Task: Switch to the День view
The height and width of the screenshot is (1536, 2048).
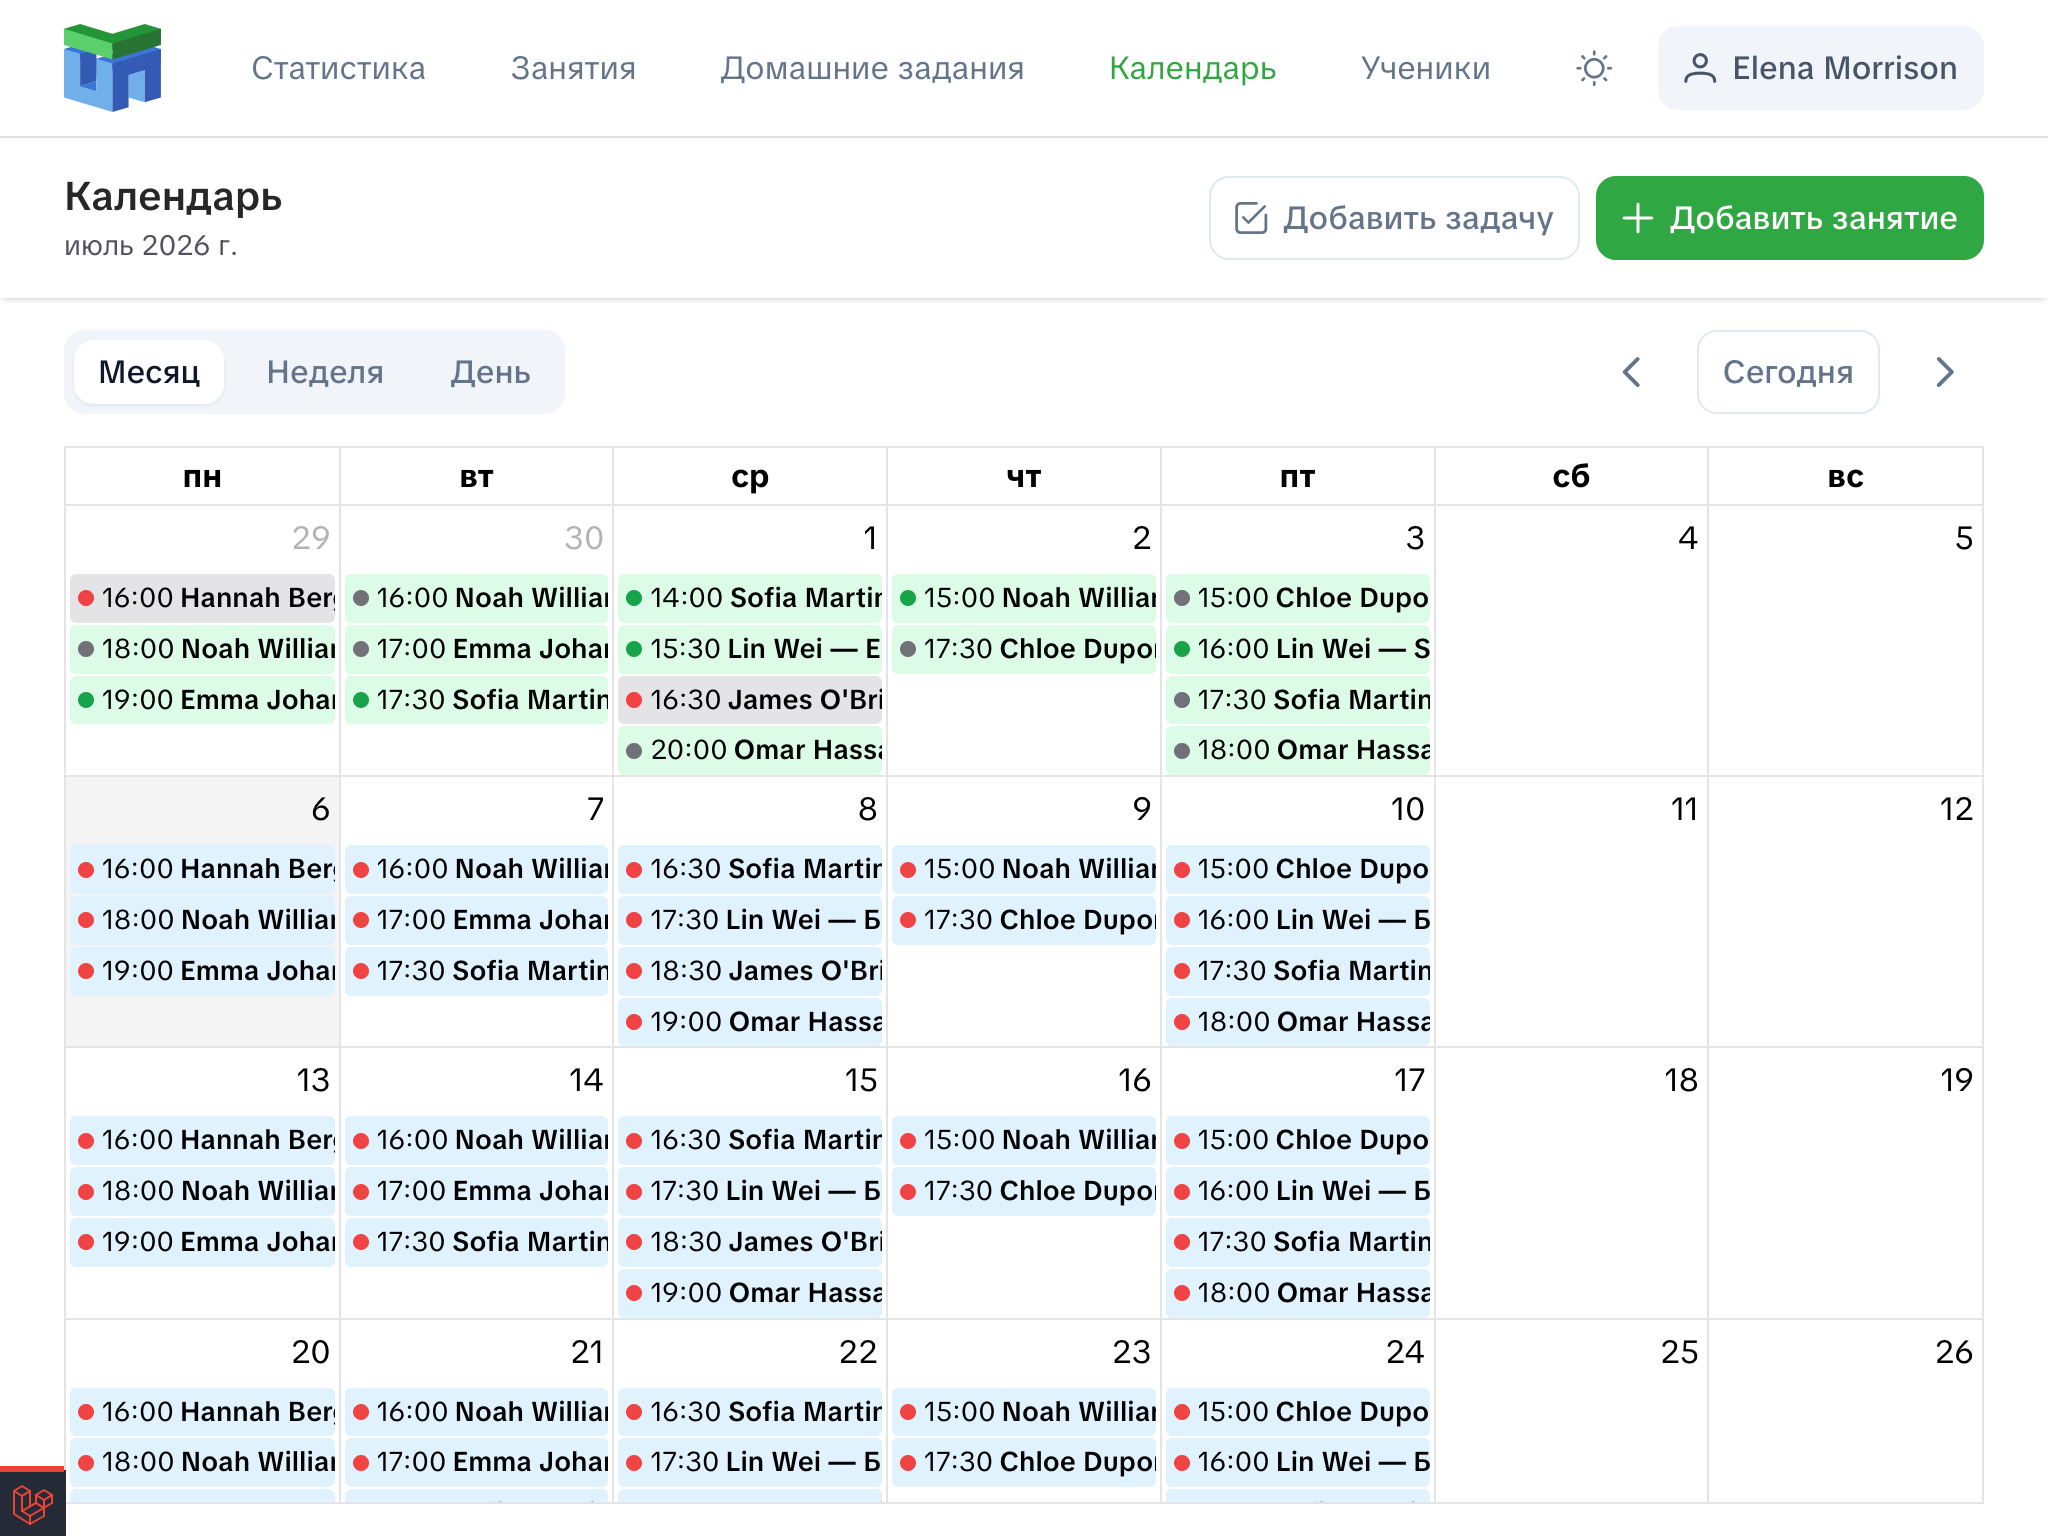Action: (x=490, y=372)
